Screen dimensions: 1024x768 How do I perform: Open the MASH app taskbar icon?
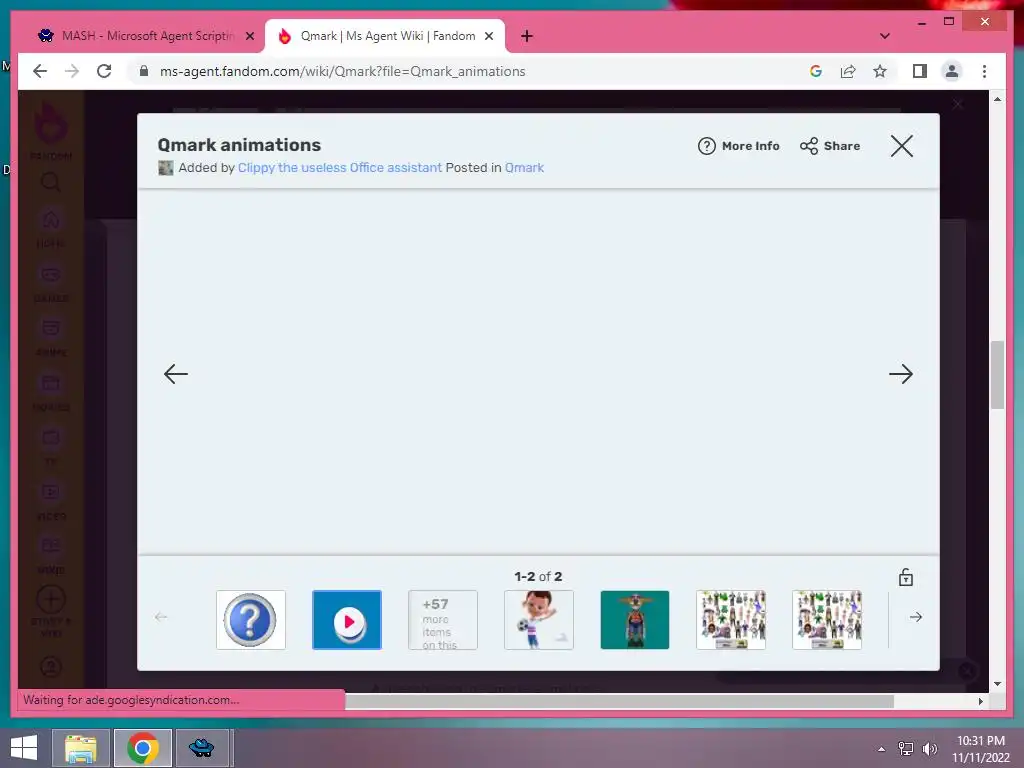click(202, 748)
